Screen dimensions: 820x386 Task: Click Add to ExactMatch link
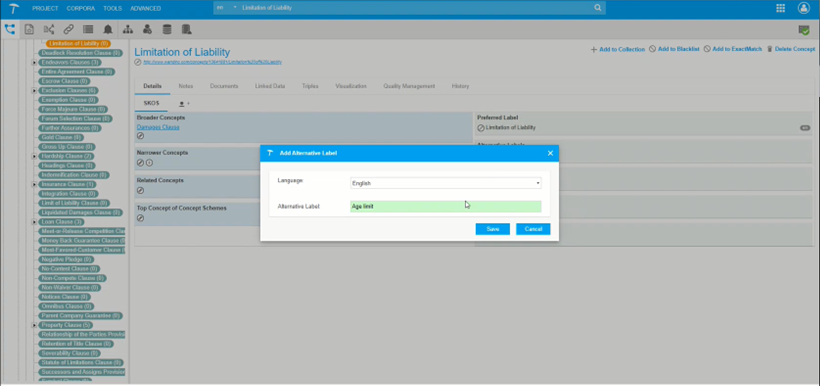coord(733,49)
